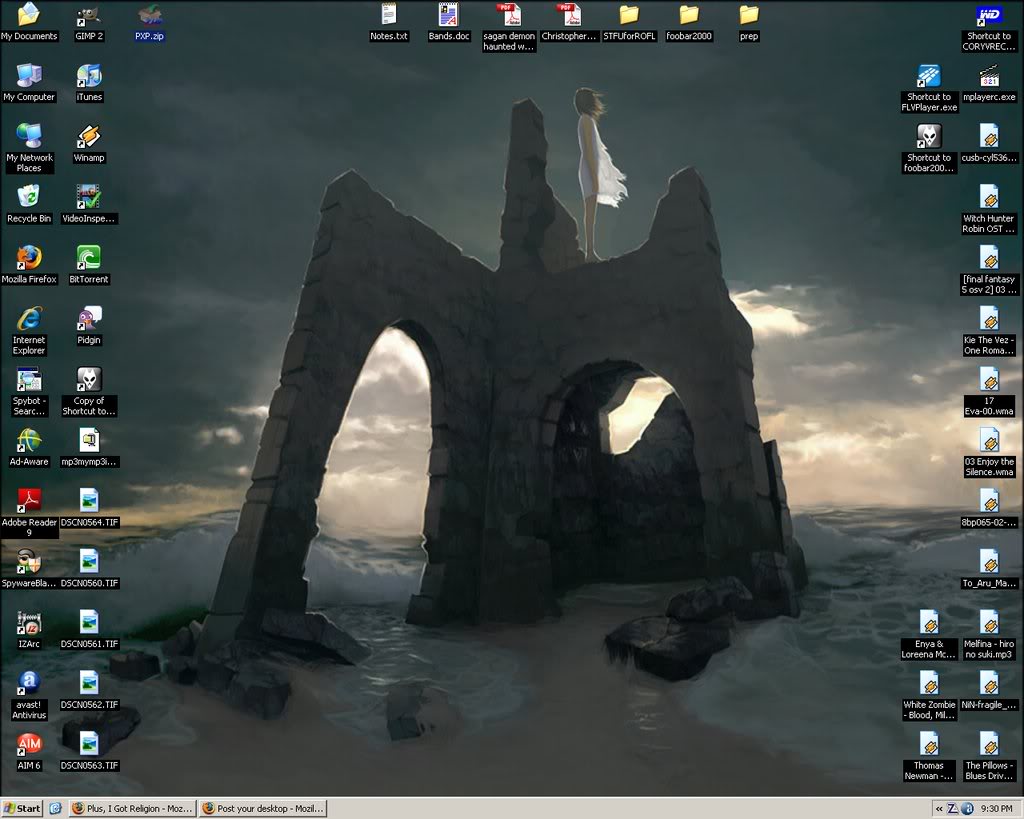Select the 8bp065-02 audio file
Screen dimensions: 1024x819
tap(989, 500)
